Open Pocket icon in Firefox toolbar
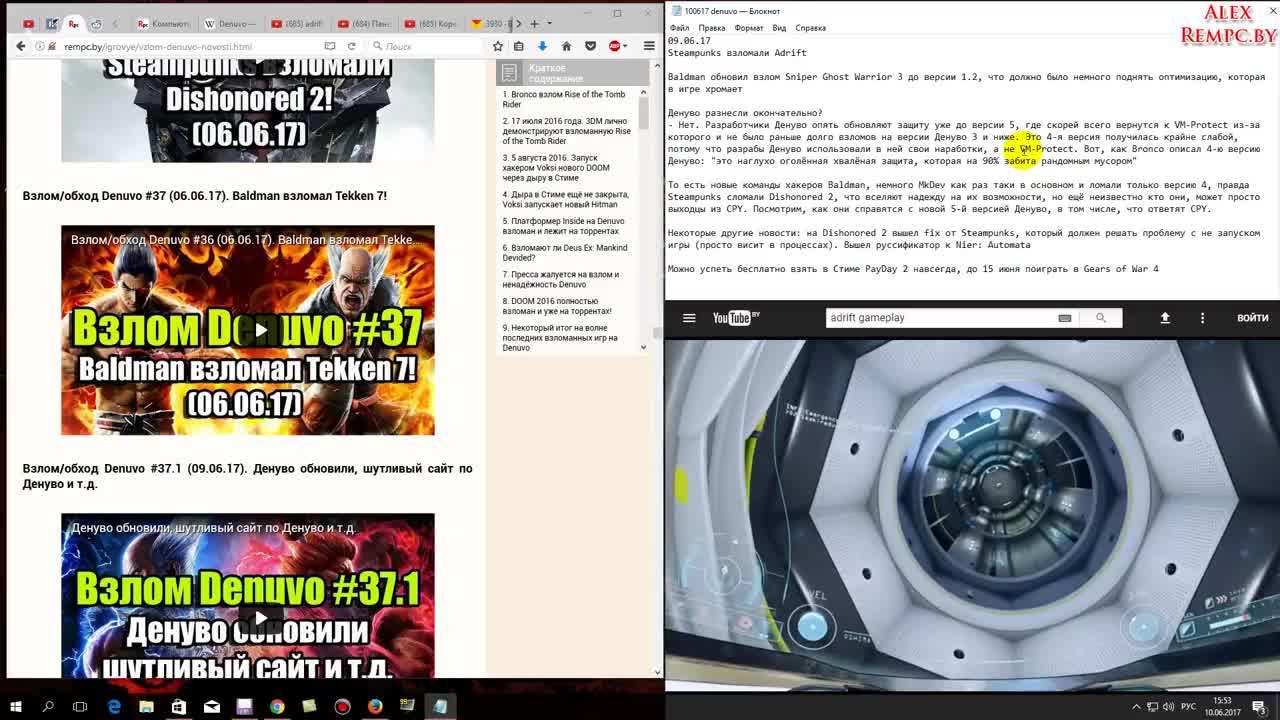The image size is (1280, 720). click(590, 46)
